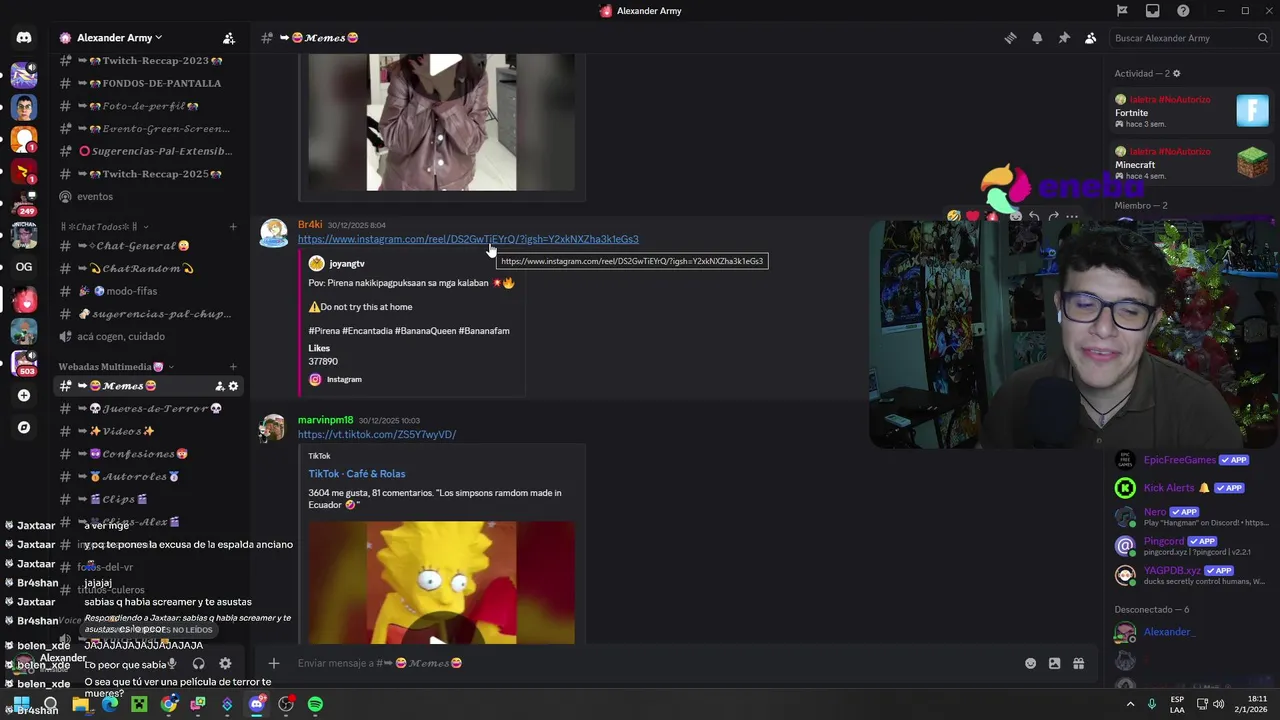Click the search box Buscar Alexander Army

tap(1191, 38)
